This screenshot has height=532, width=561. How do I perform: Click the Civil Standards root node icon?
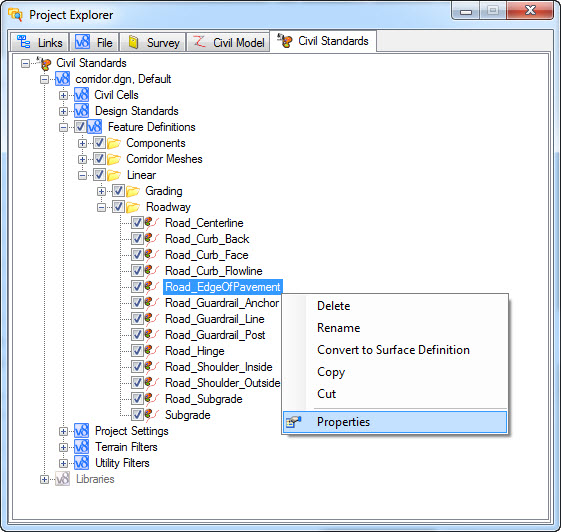tap(44, 63)
